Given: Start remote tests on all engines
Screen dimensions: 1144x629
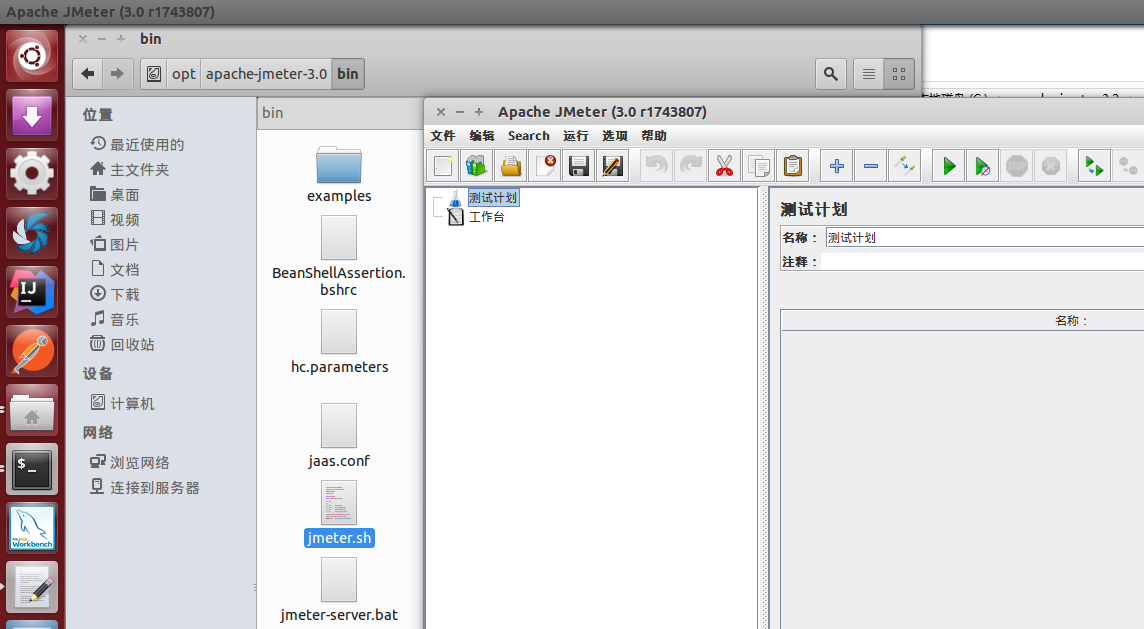Looking at the screenshot, I should [x=1094, y=166].
